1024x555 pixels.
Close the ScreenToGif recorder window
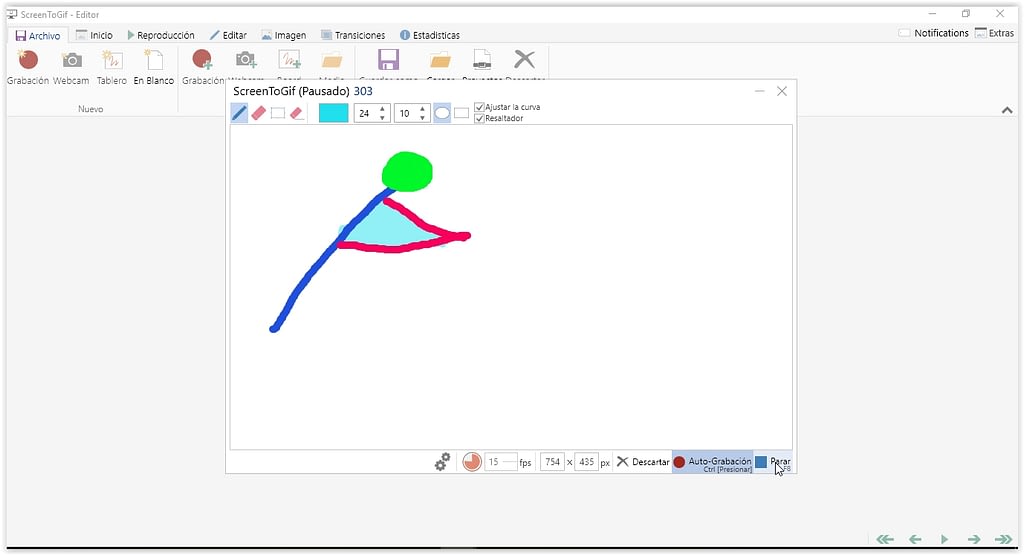coord(782,91)
